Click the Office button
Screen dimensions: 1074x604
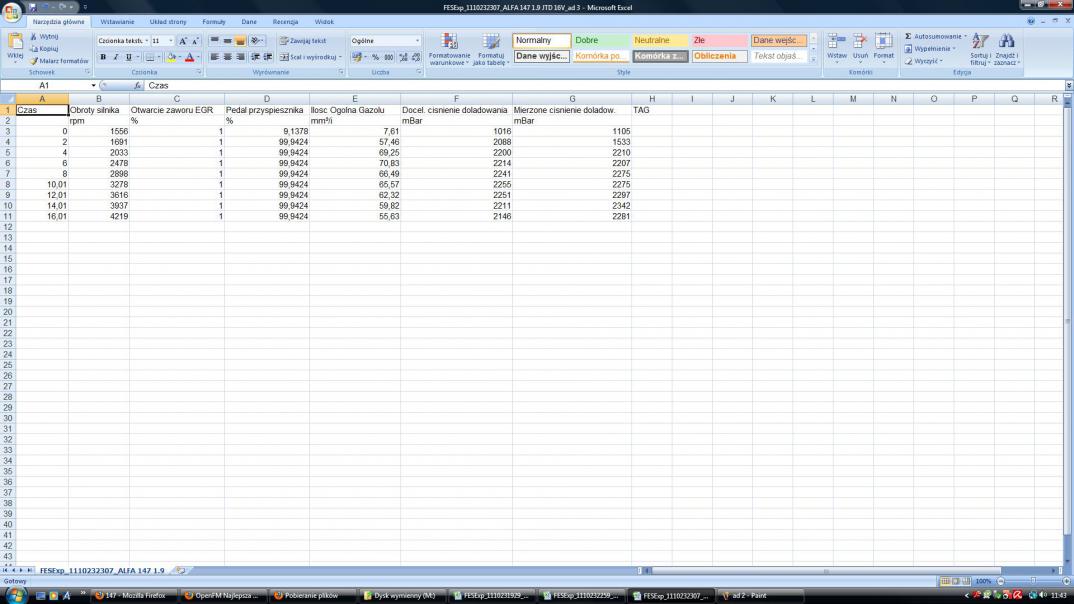coord(12,12)
